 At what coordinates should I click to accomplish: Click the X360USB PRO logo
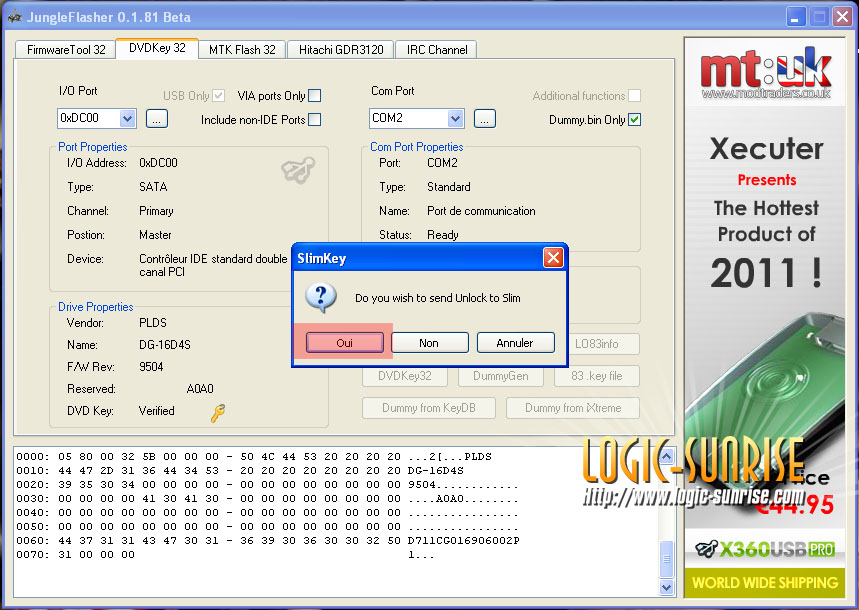(x=765, y=549)
